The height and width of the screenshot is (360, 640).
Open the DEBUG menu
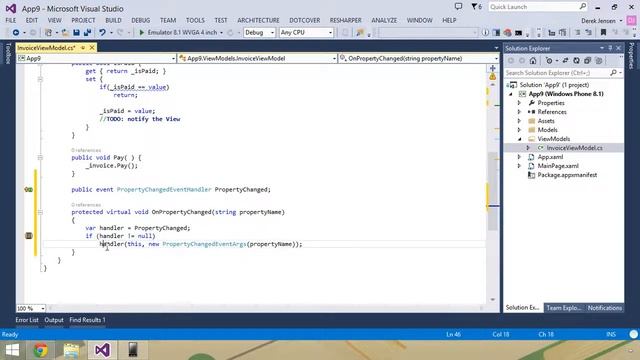[x=140, y=20]
